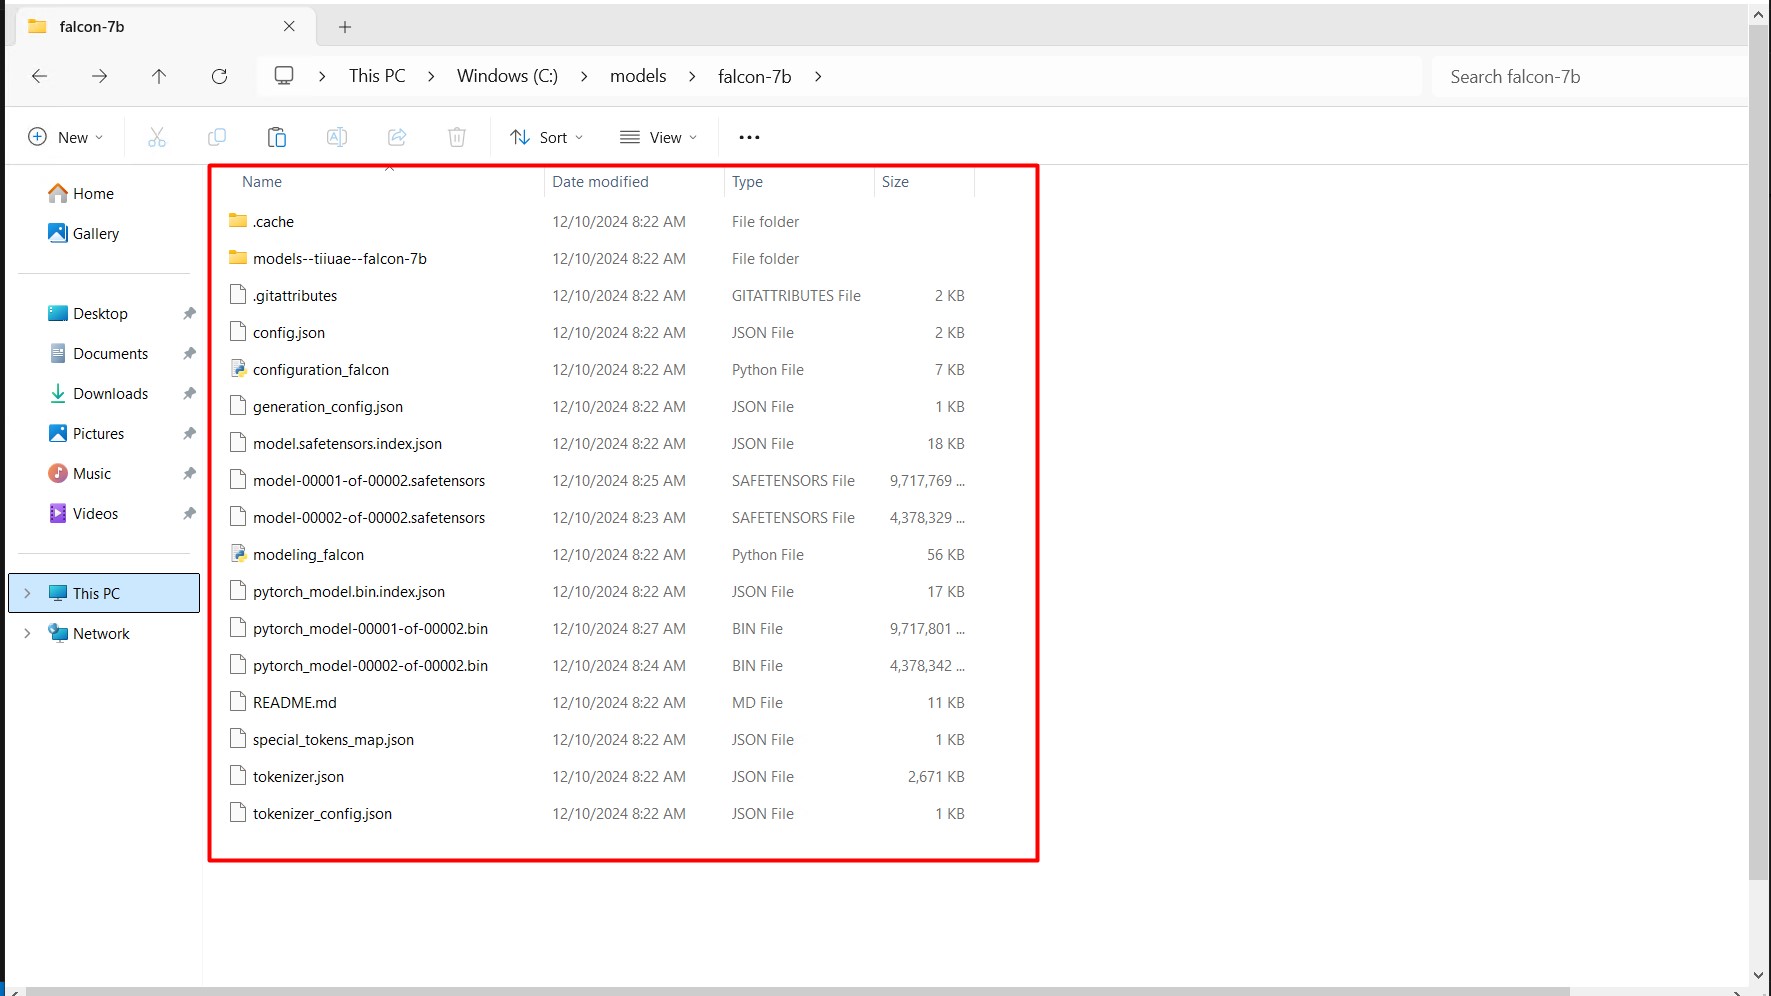Go forward in navigation history
The height and width of the screenshot is (996, 1771).
99,76
